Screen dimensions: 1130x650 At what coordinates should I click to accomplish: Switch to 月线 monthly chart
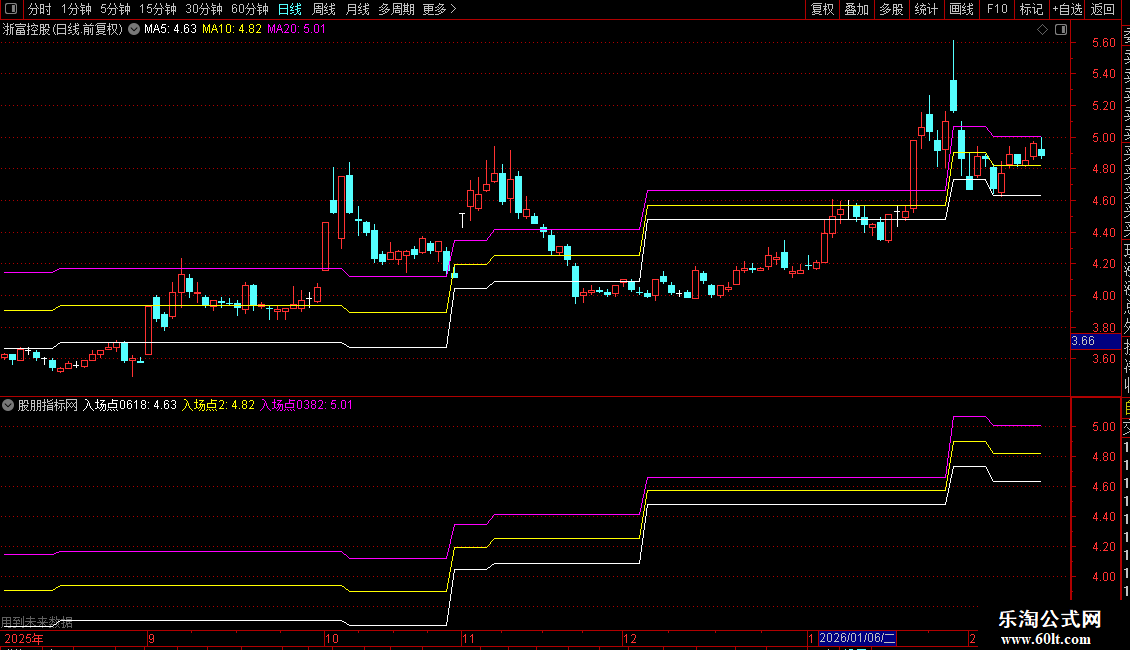coord(357,9)
